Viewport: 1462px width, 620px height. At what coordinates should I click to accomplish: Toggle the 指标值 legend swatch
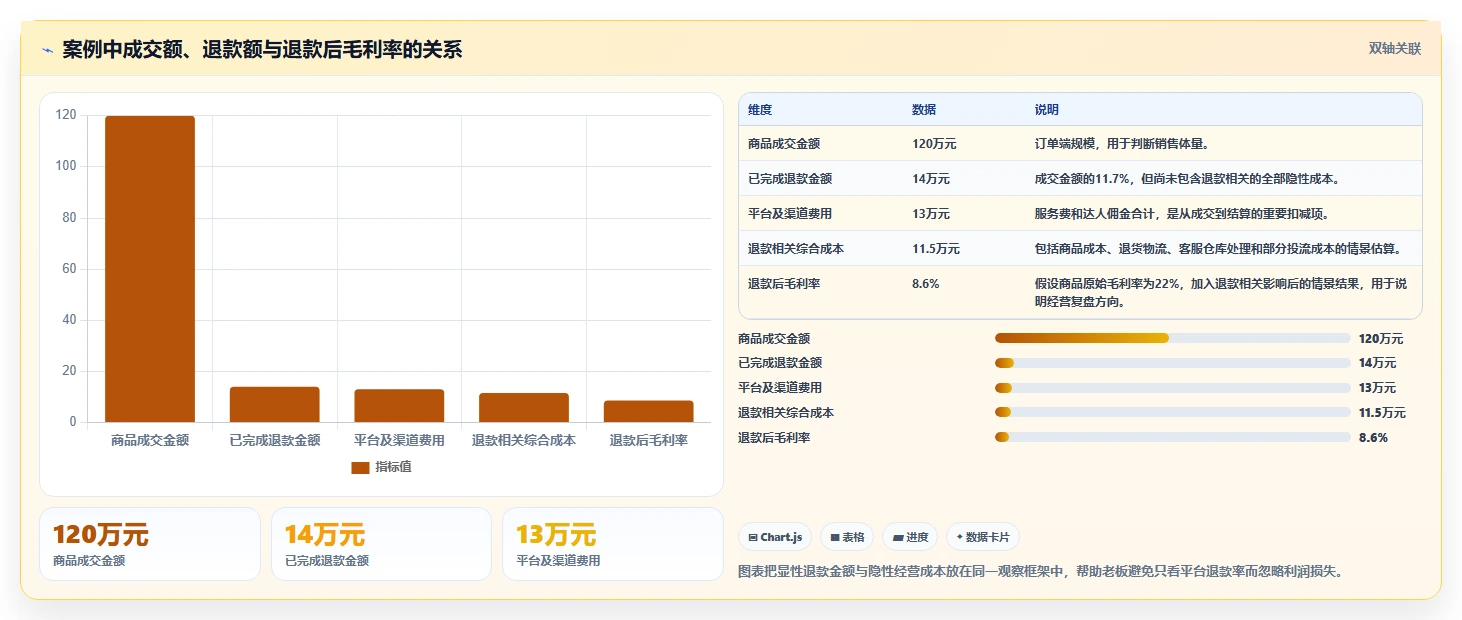coord(360,468)
